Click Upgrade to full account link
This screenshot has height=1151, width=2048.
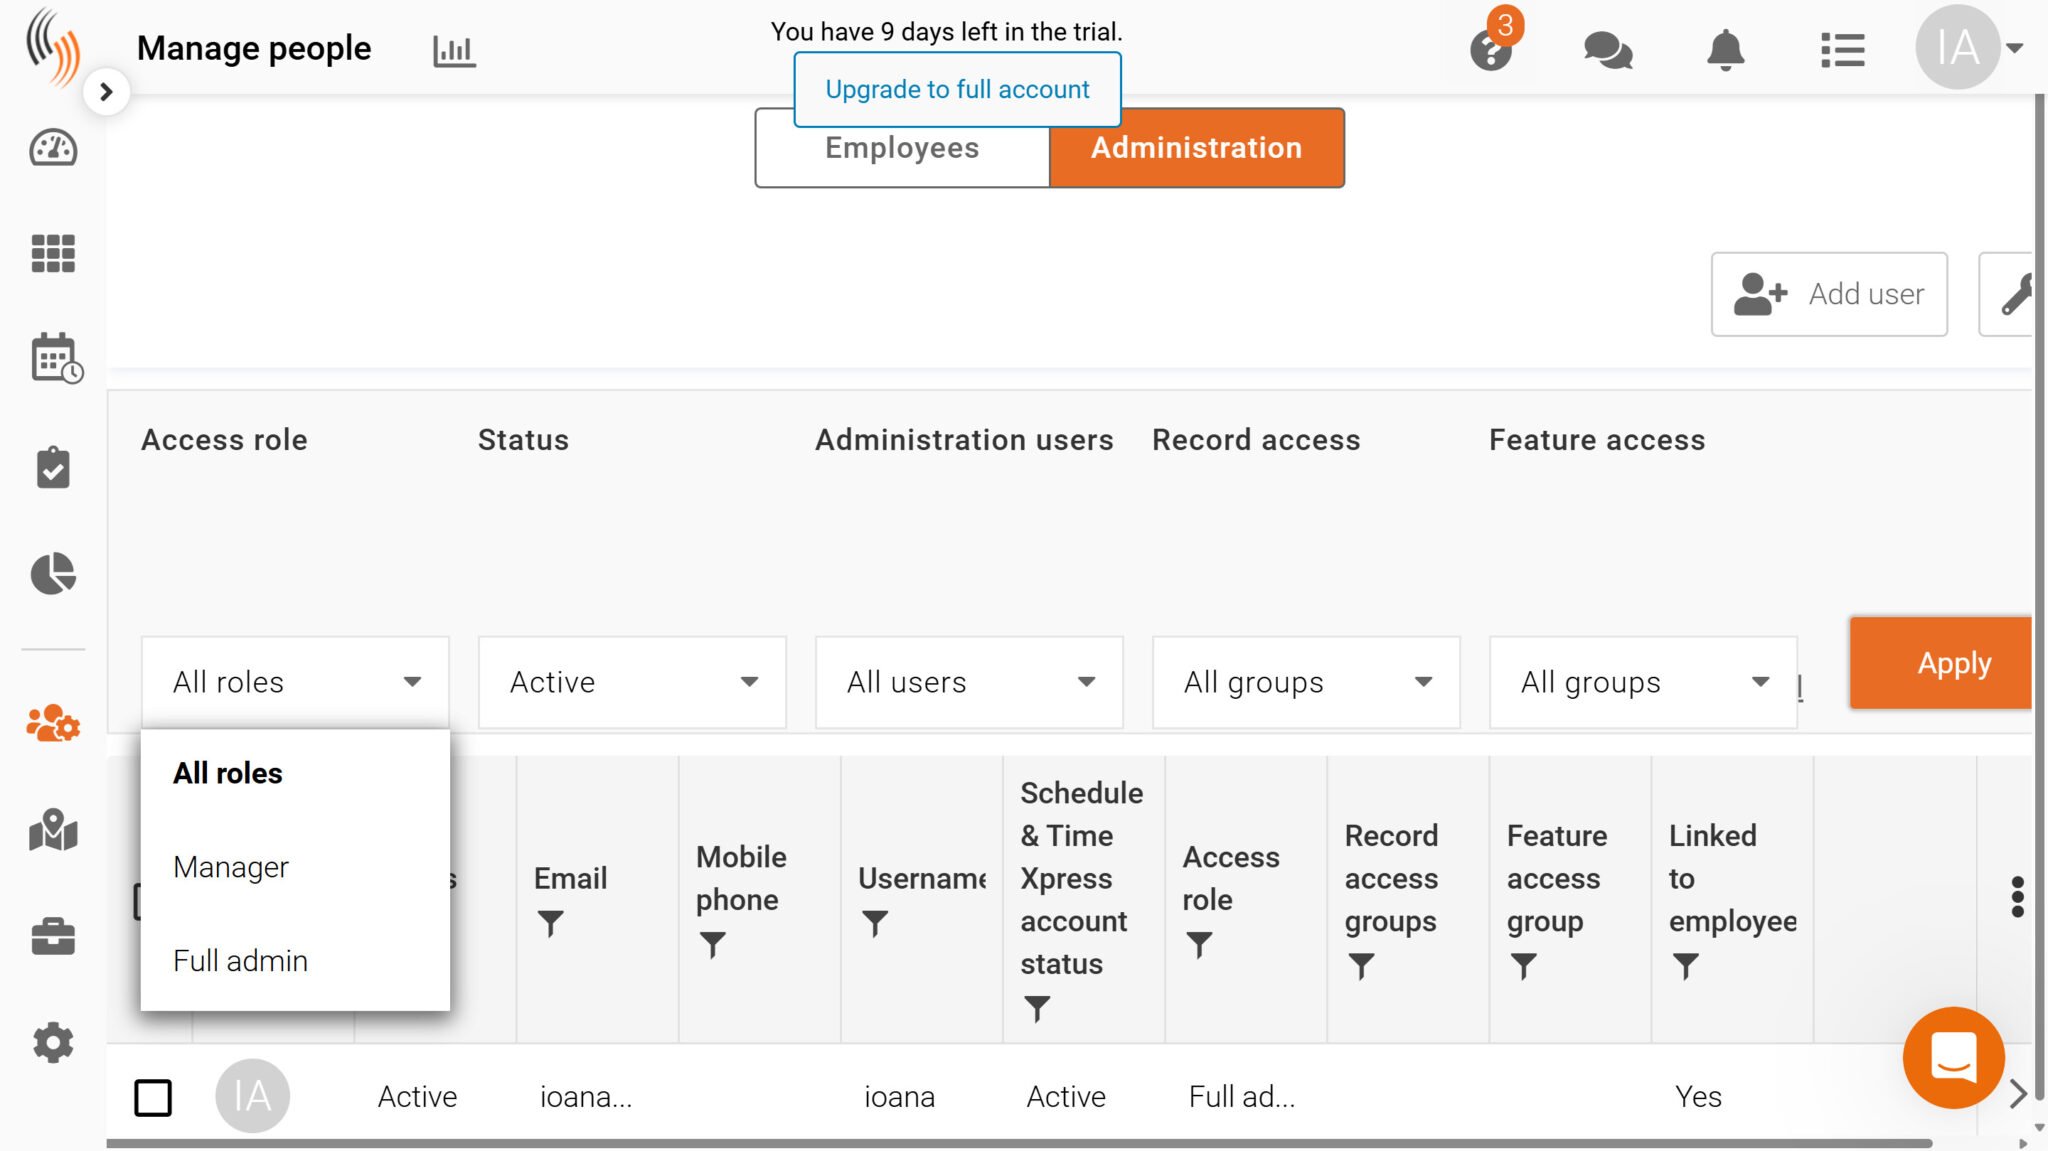pyautogui.click(x=957, y=89)
